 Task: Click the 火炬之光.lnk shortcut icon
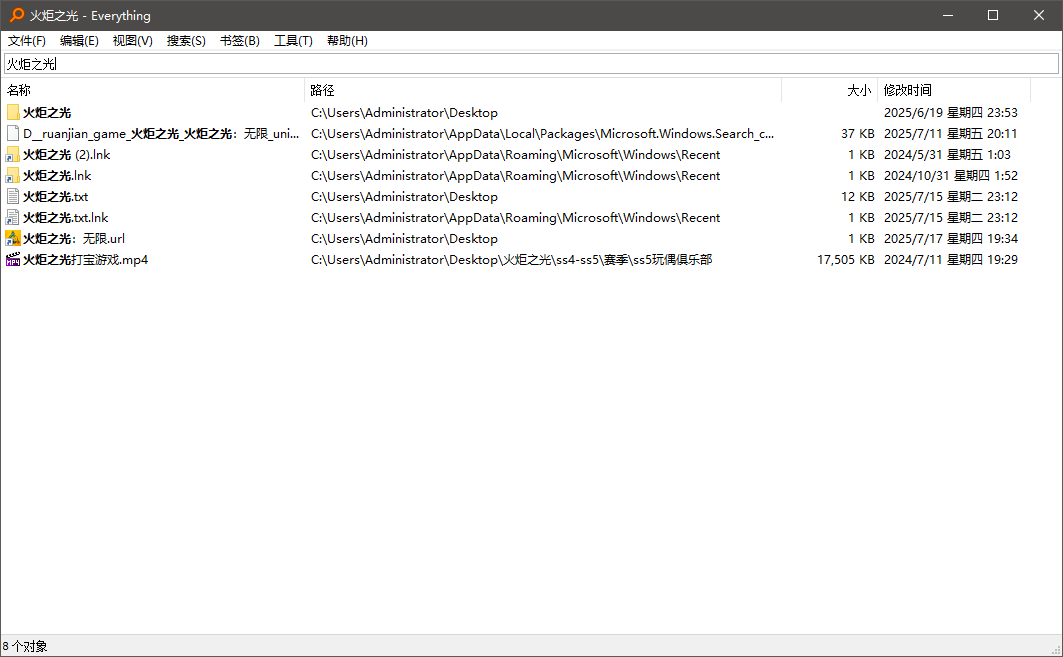point(13,176)
